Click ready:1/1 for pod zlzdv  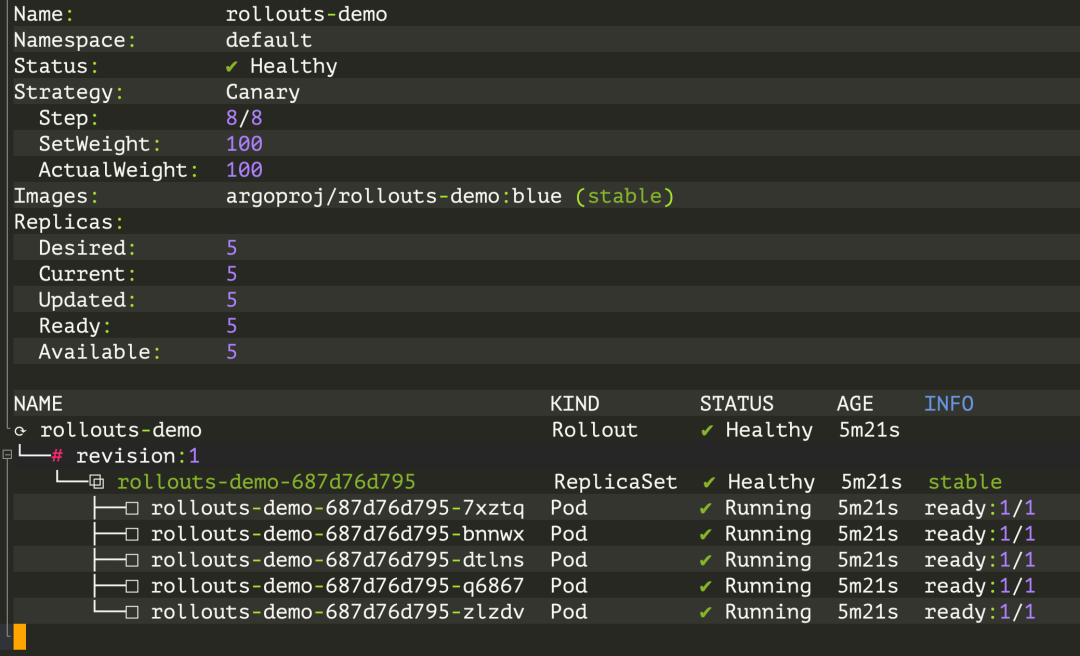[x=979, y=612]
